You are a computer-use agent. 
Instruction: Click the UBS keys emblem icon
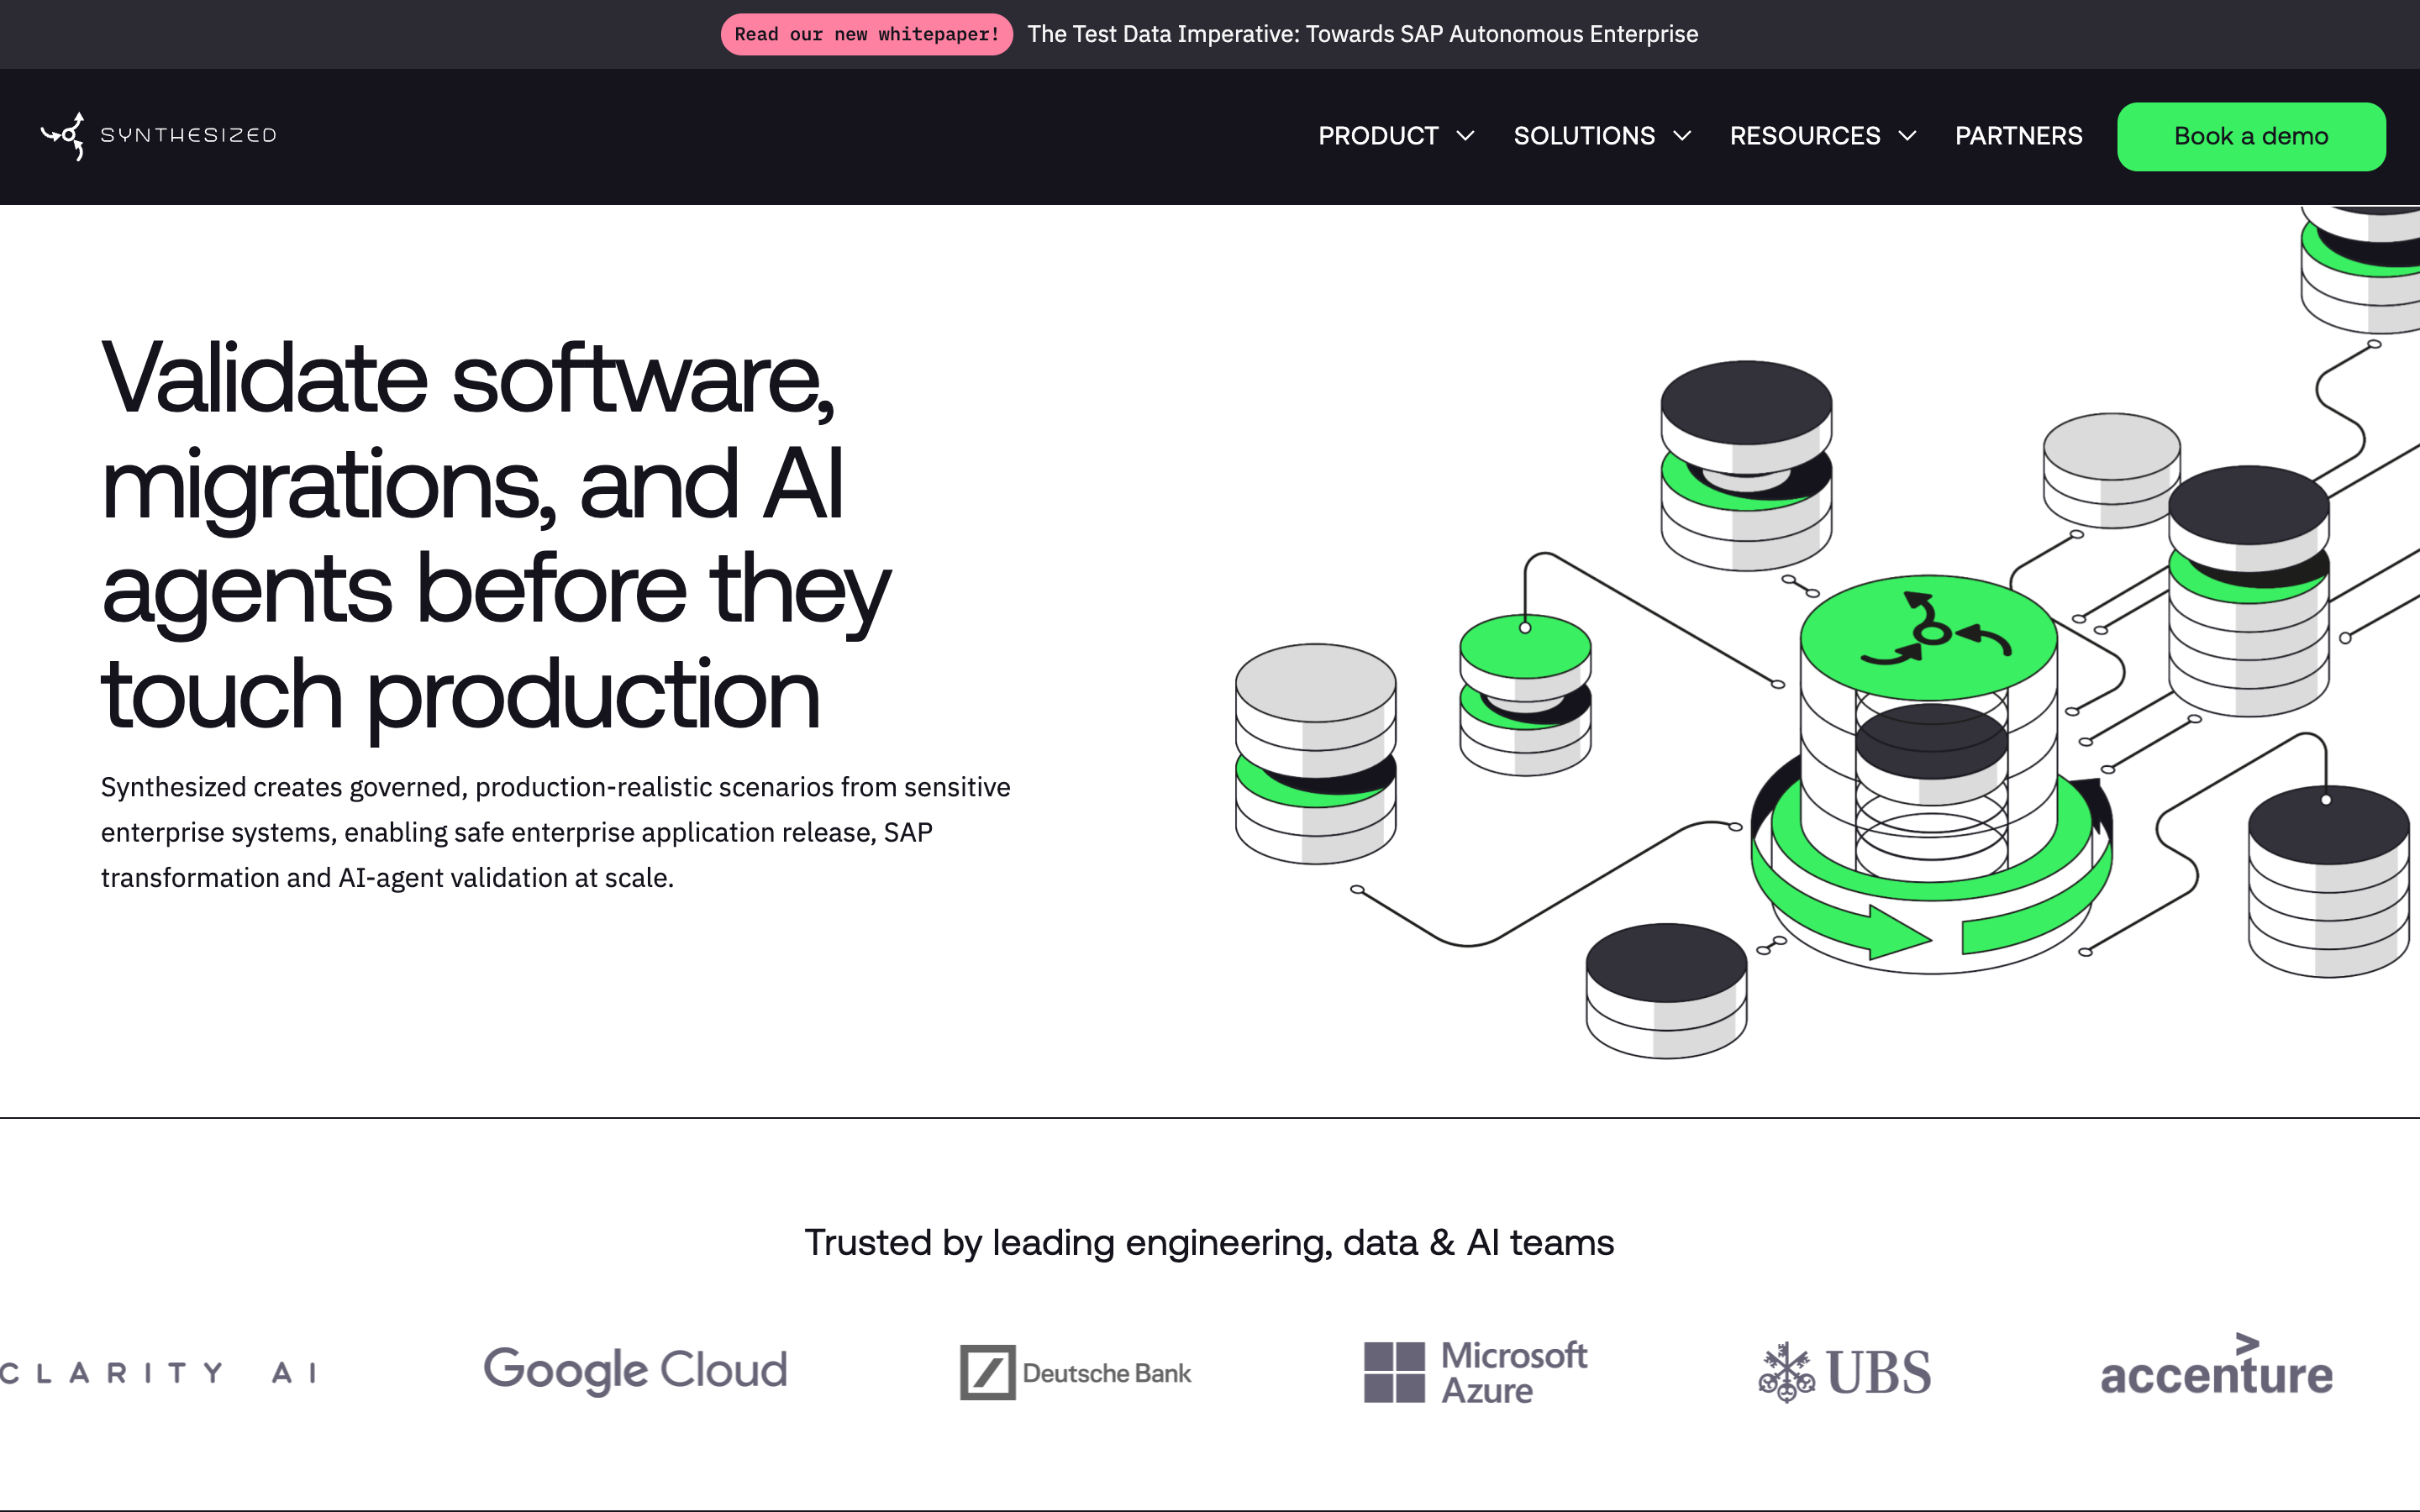click(x=1786, y=1372)
